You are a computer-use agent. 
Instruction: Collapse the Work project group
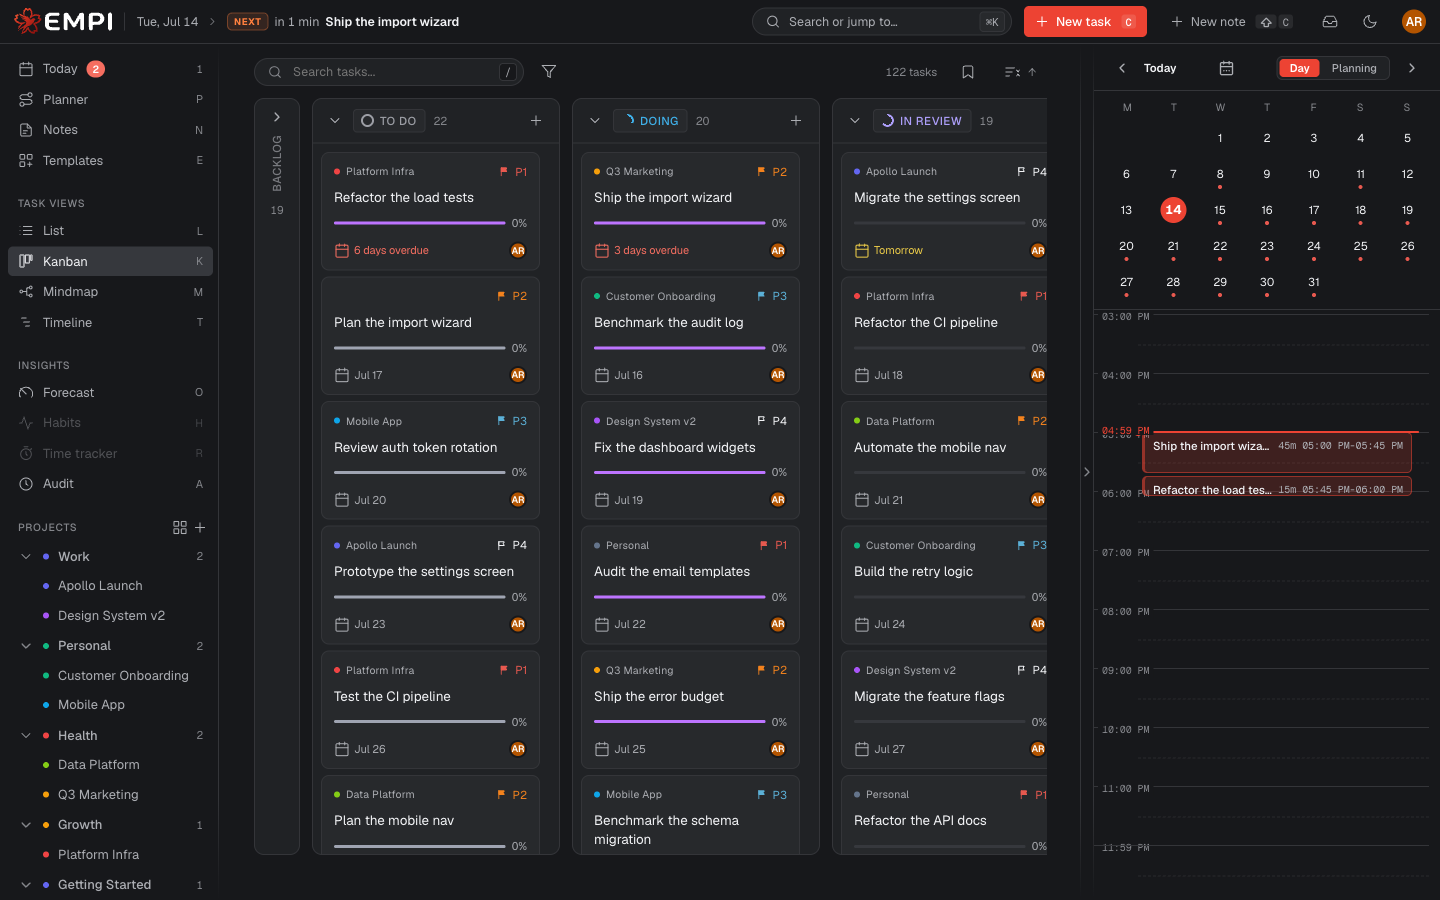pos(26,556)
